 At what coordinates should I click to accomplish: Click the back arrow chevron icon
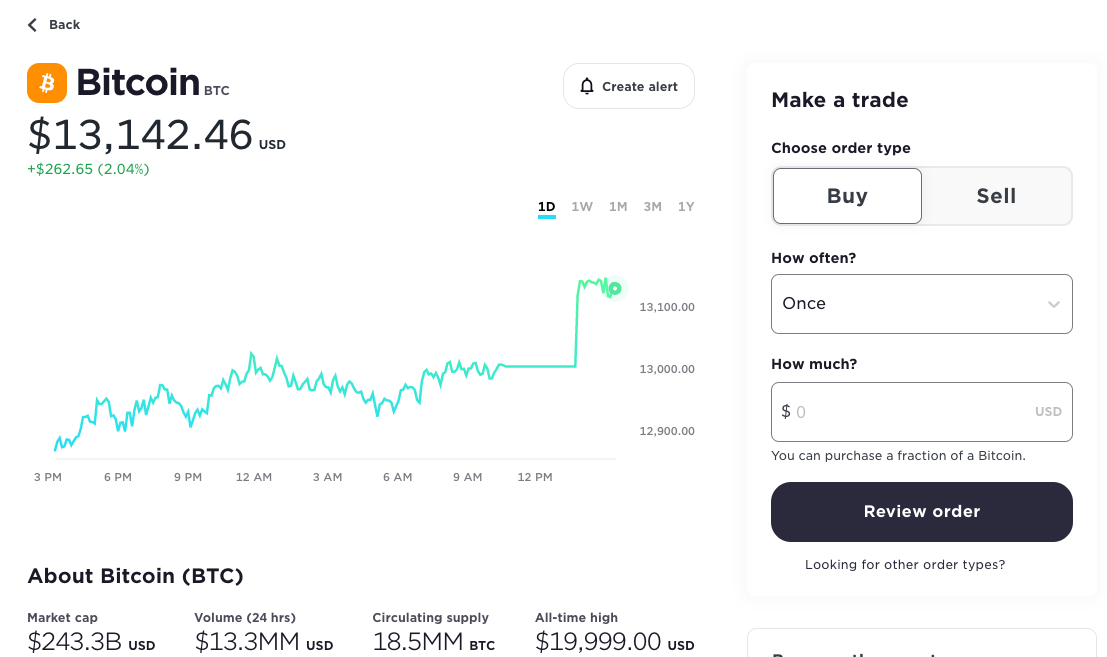tap(32, 25)
